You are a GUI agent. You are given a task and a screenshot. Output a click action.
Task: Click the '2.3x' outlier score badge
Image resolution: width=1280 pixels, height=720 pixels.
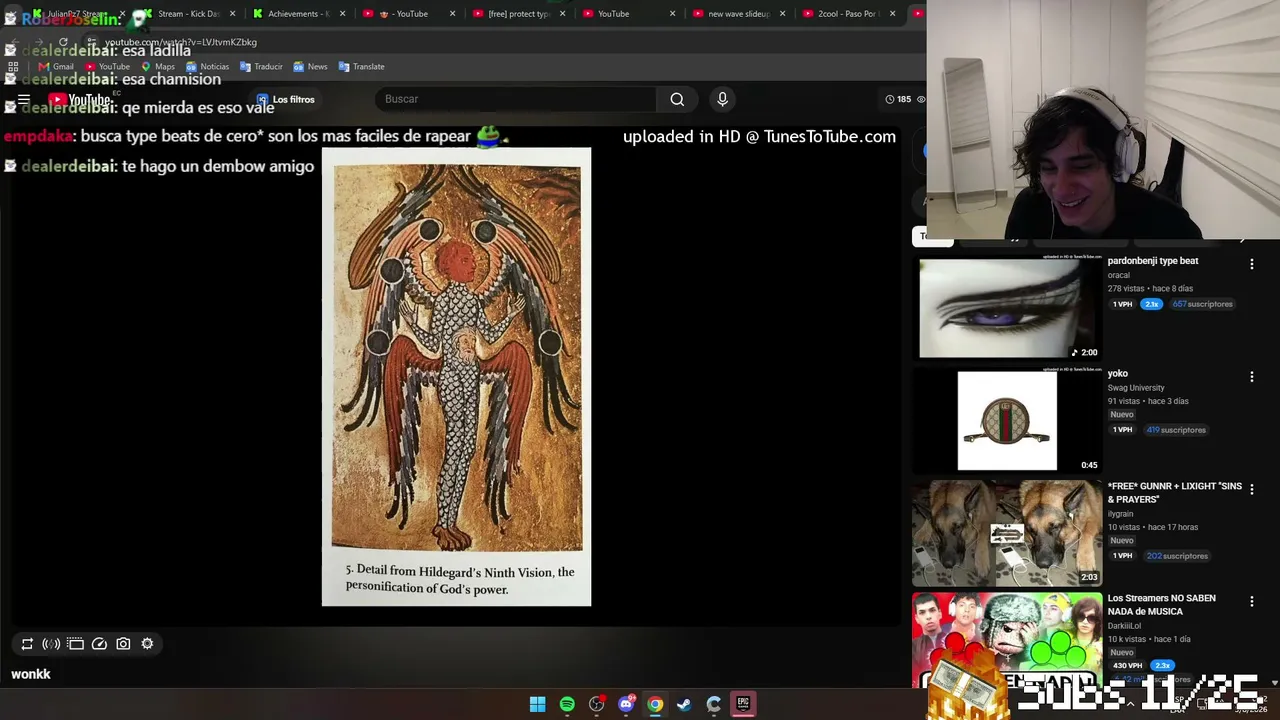(1162, 666)
